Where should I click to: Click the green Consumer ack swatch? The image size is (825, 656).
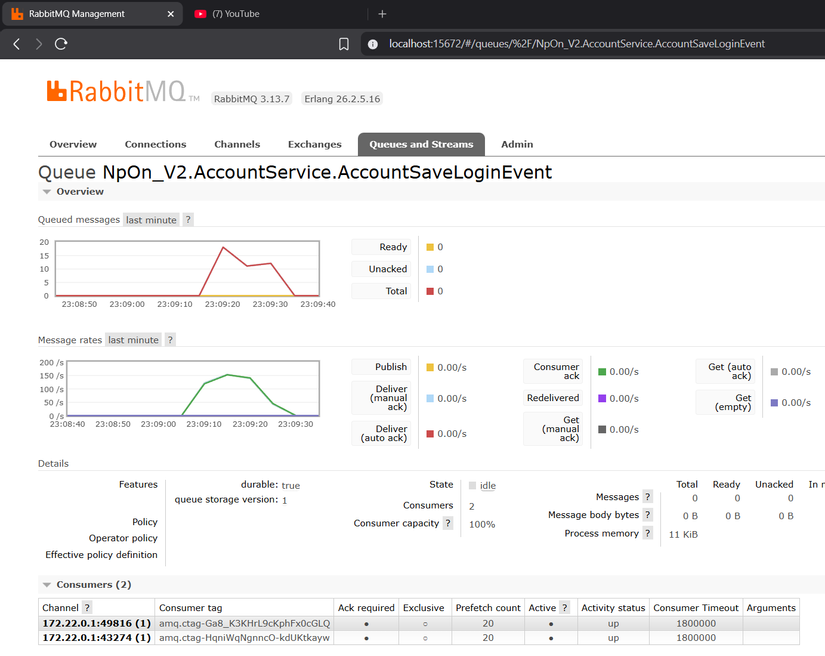(602, 372)
